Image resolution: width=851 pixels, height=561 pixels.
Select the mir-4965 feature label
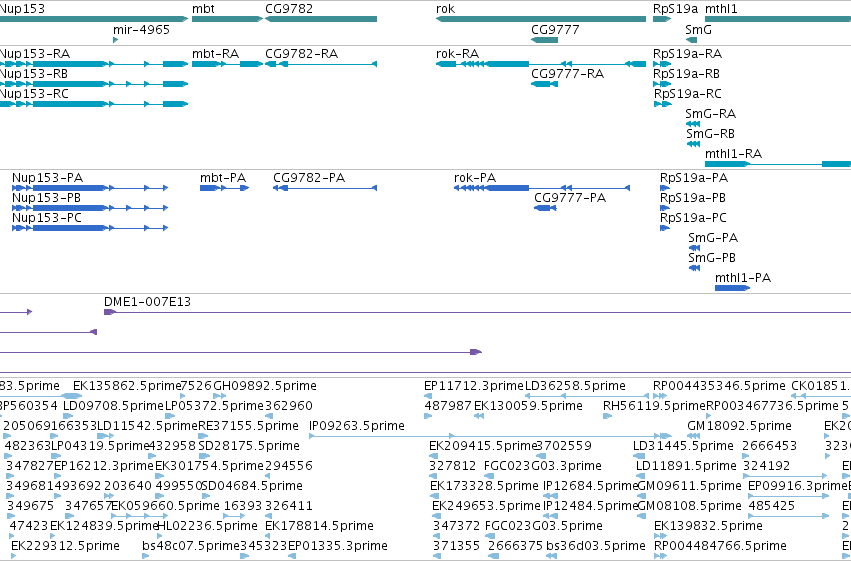tap(141, 30)
